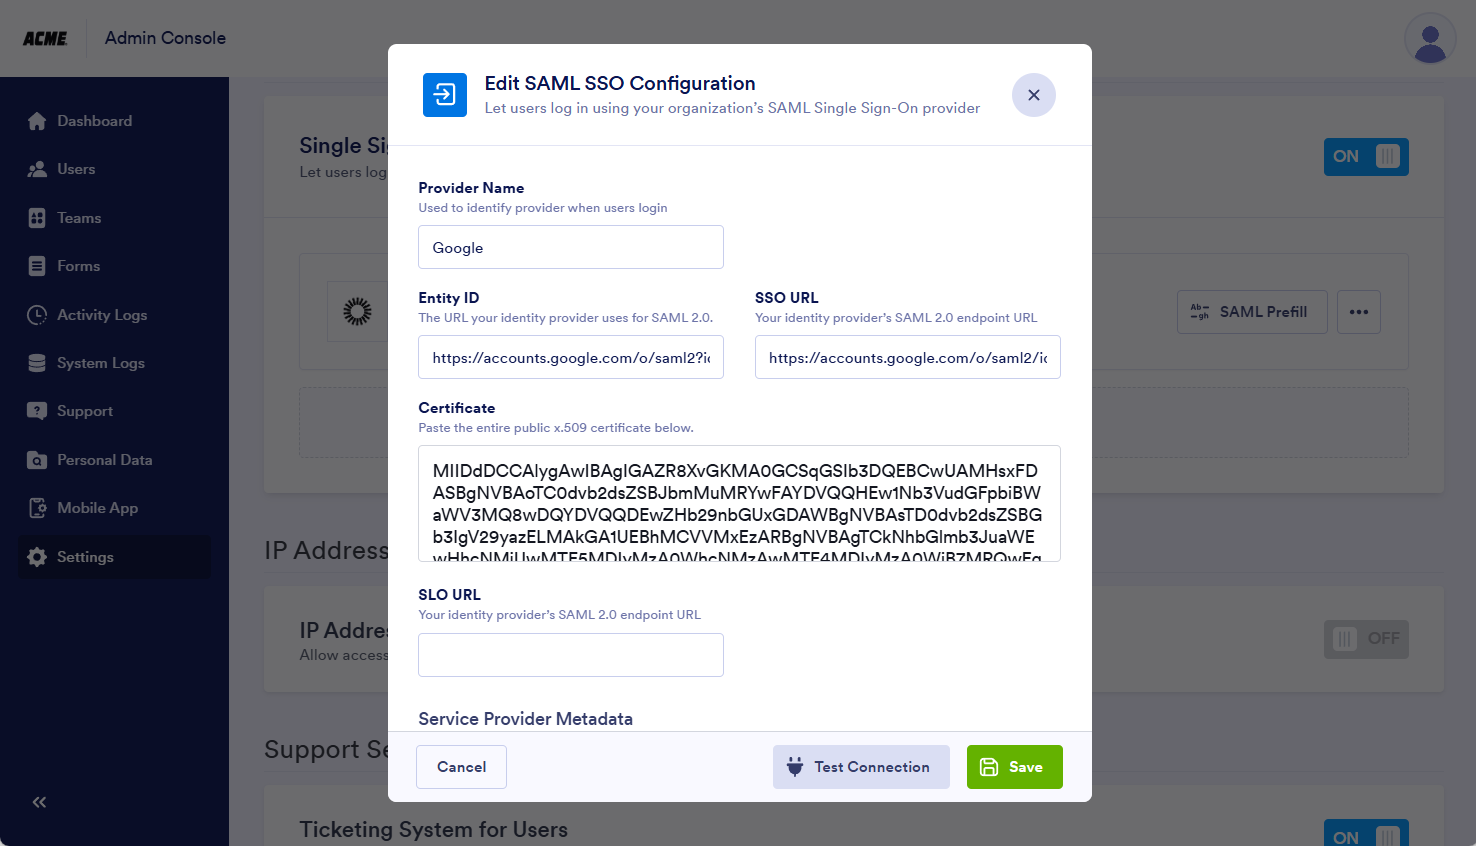
Task: Click the System Logs database icon
Action: (x=37, y=363)
